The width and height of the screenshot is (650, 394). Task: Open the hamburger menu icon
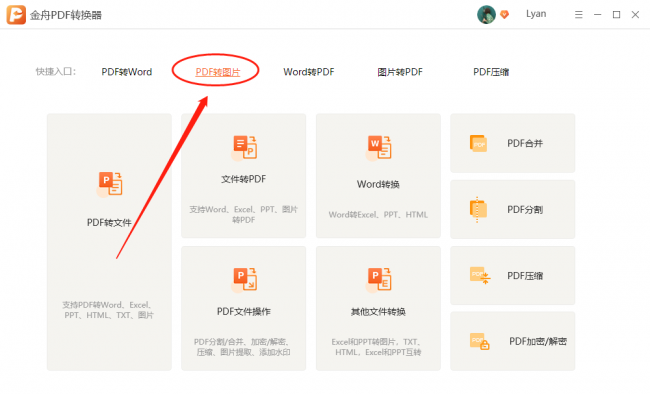579,15
